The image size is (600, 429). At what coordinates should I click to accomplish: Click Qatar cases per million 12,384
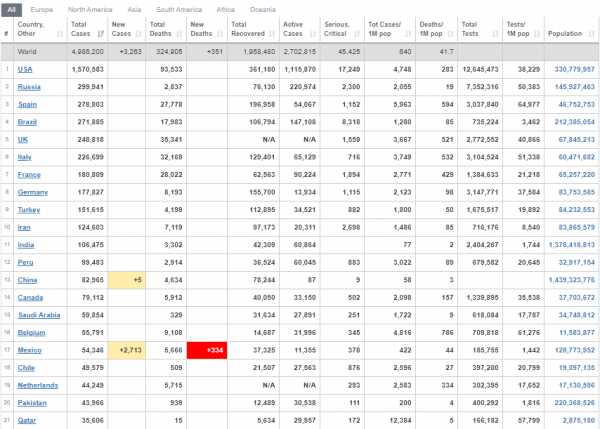click(x=400, y=421)
